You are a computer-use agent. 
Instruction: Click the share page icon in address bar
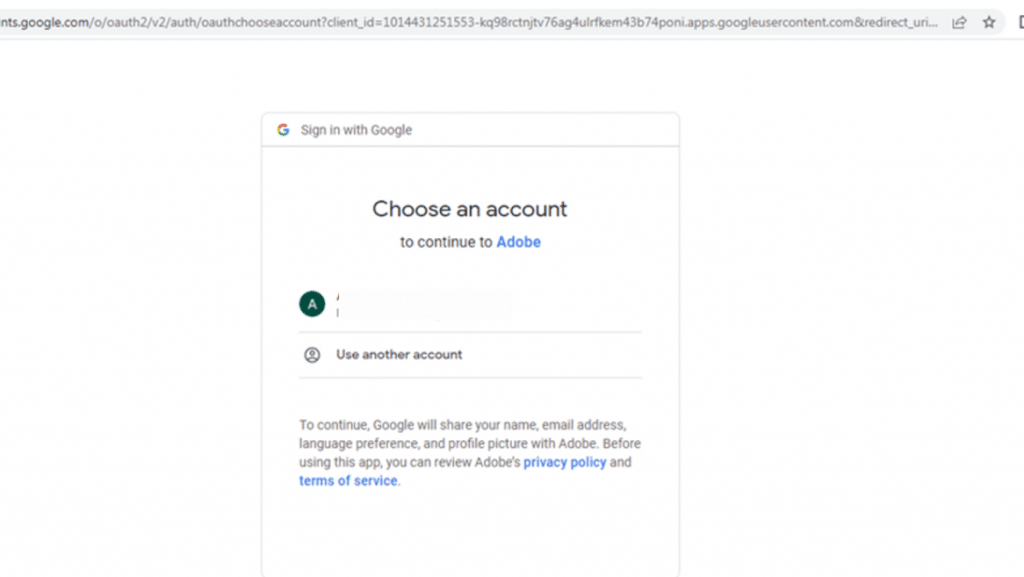coord(959,23)
